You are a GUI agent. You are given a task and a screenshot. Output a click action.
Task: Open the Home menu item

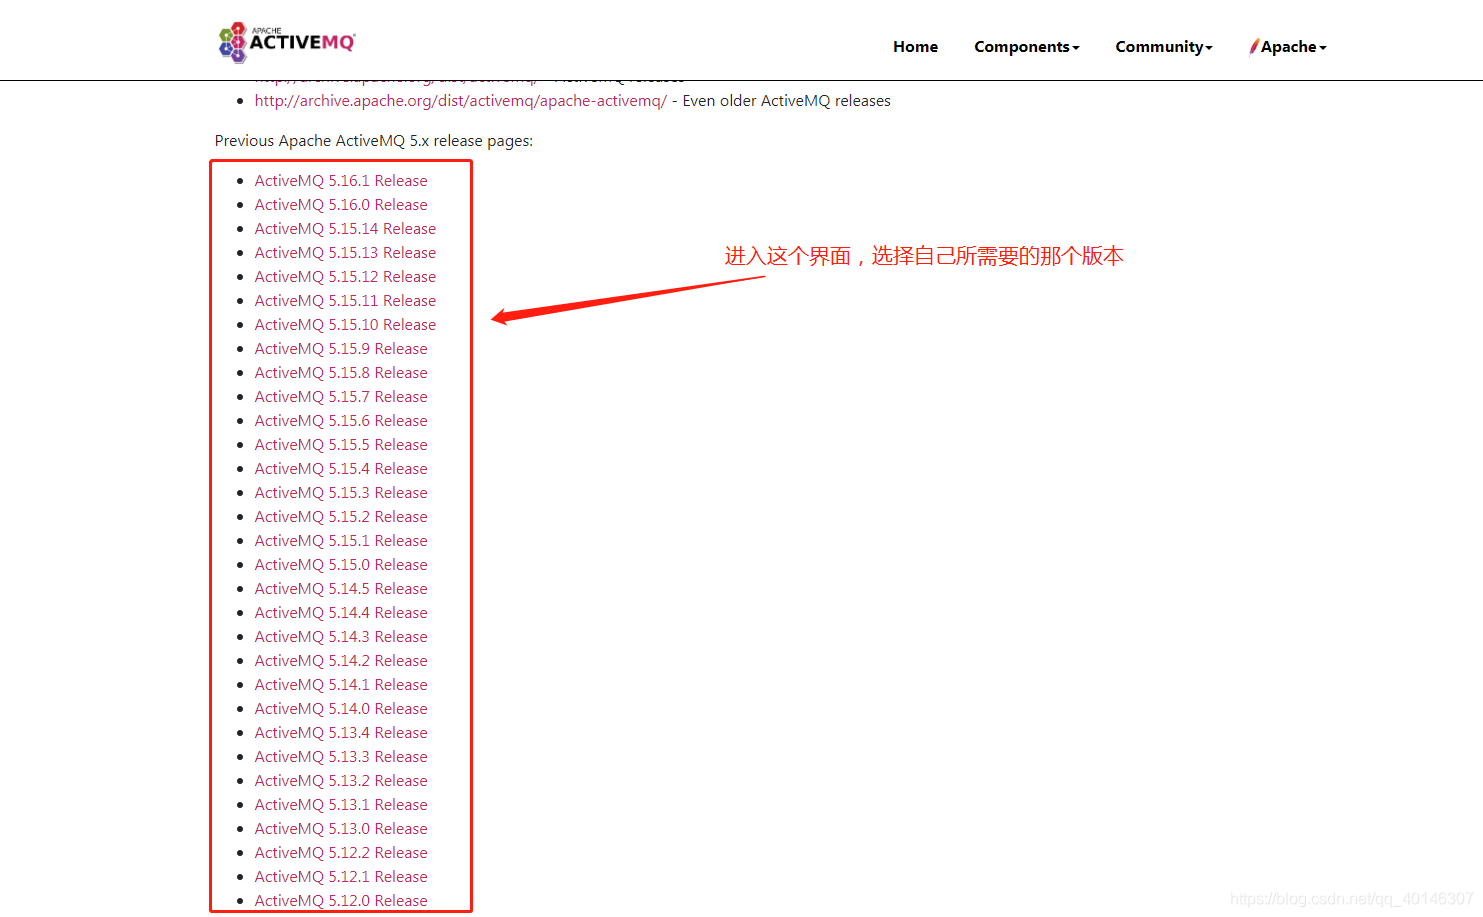(x=915, y=47)
